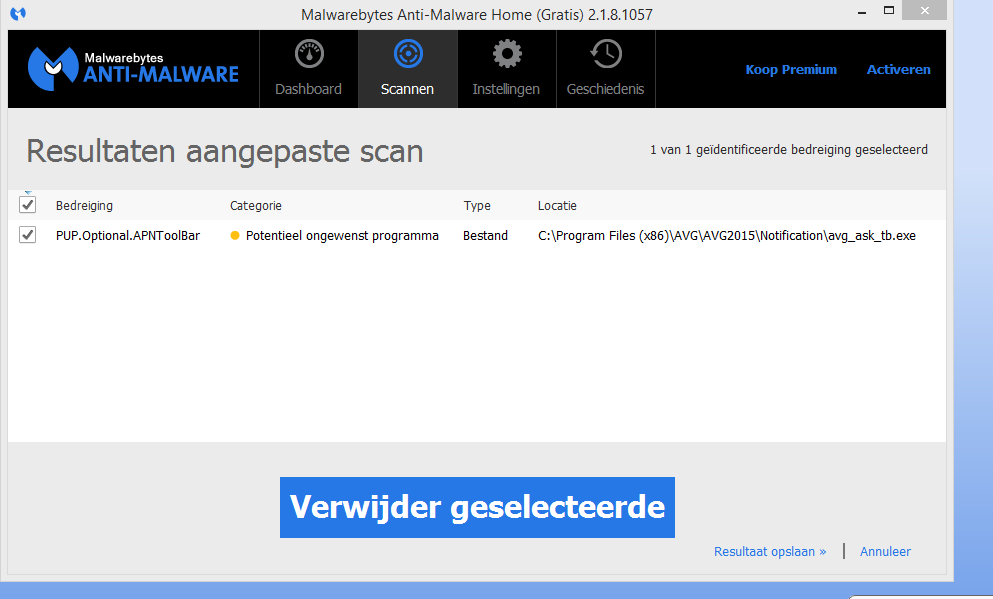
Task: Open the Instellingen tab
Action: coord(507,69)
